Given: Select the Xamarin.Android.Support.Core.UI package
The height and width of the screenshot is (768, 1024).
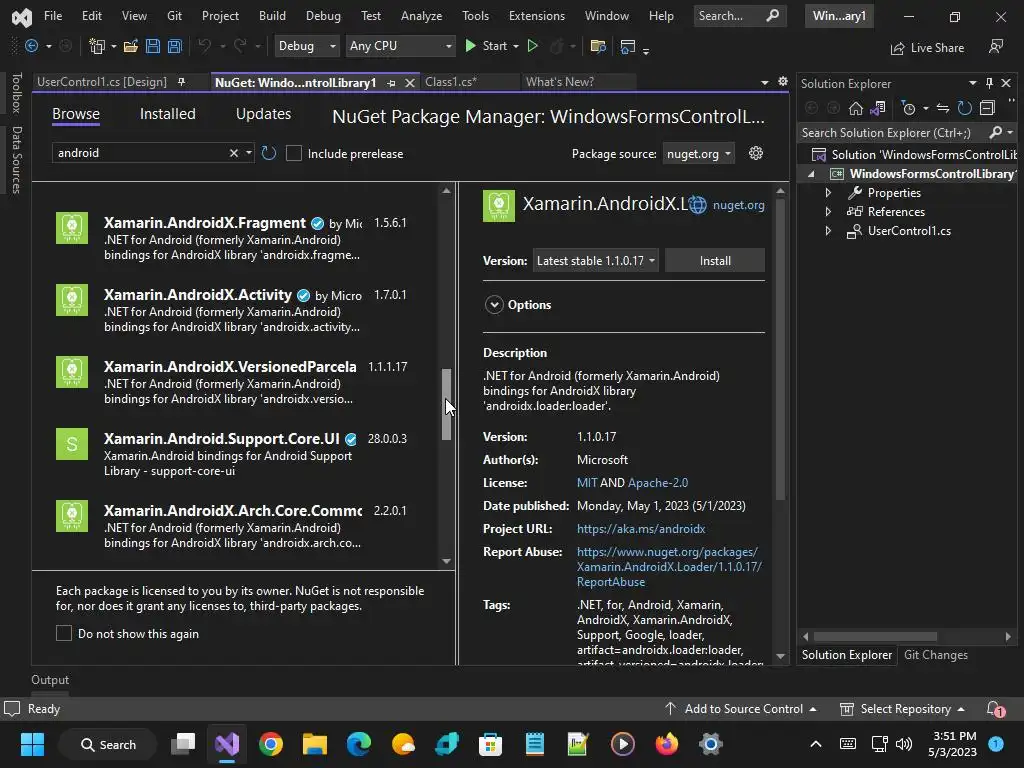Looking at the screenshot, I should tap(237, 454).
